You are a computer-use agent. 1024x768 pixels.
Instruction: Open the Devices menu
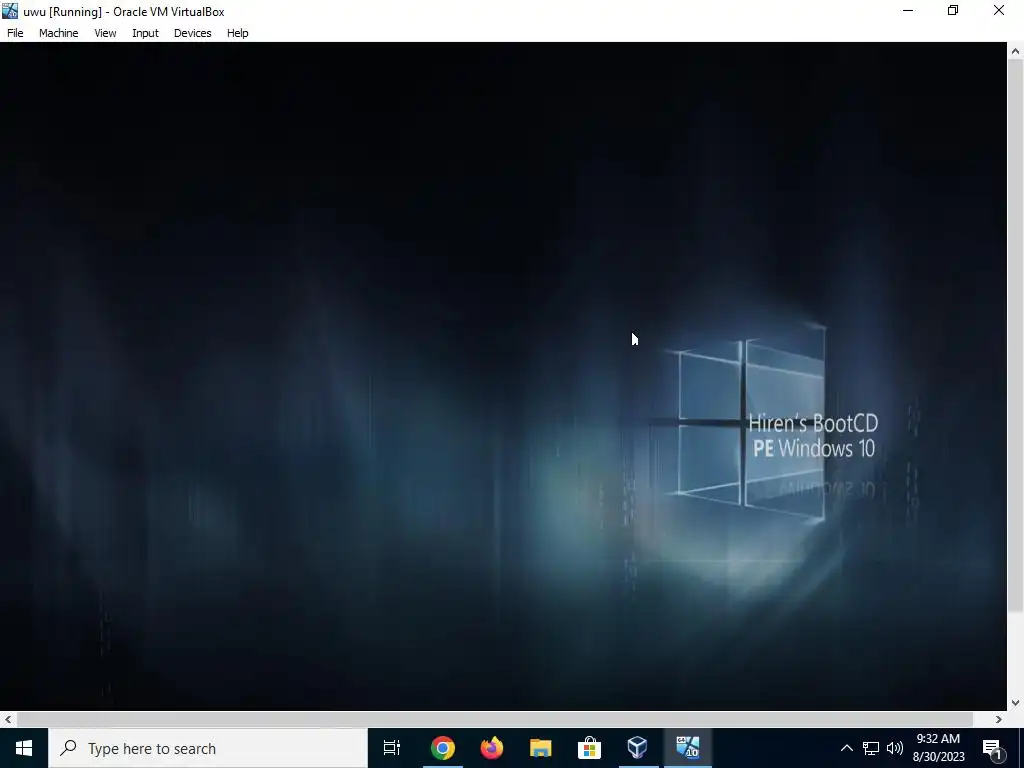tap(192, 33)
